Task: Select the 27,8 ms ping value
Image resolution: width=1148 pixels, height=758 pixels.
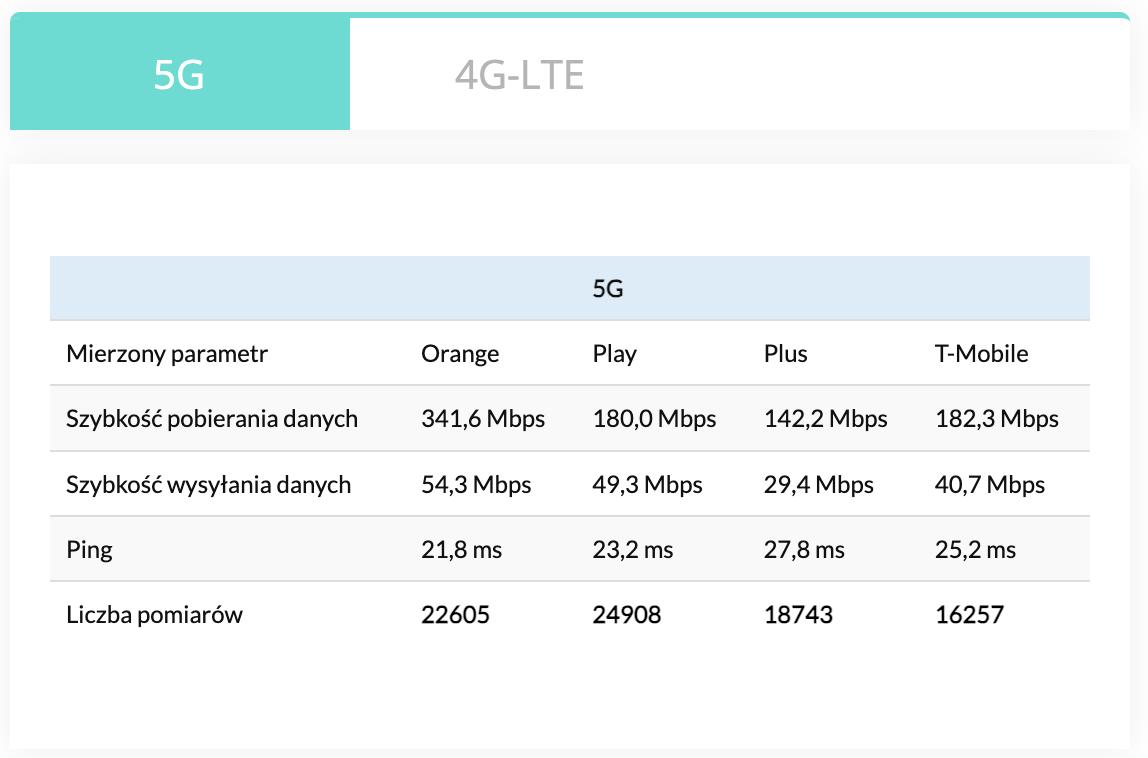Action: tap(804, 550)
